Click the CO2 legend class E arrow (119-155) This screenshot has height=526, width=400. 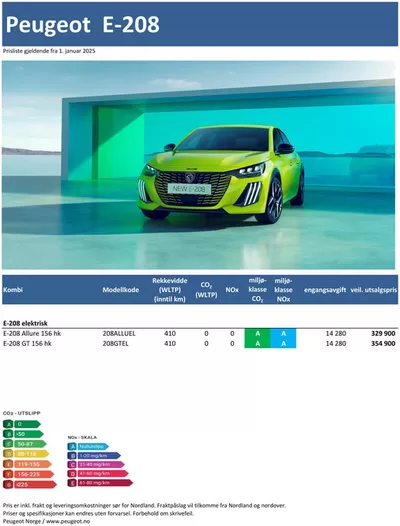[x=28, y=464]
